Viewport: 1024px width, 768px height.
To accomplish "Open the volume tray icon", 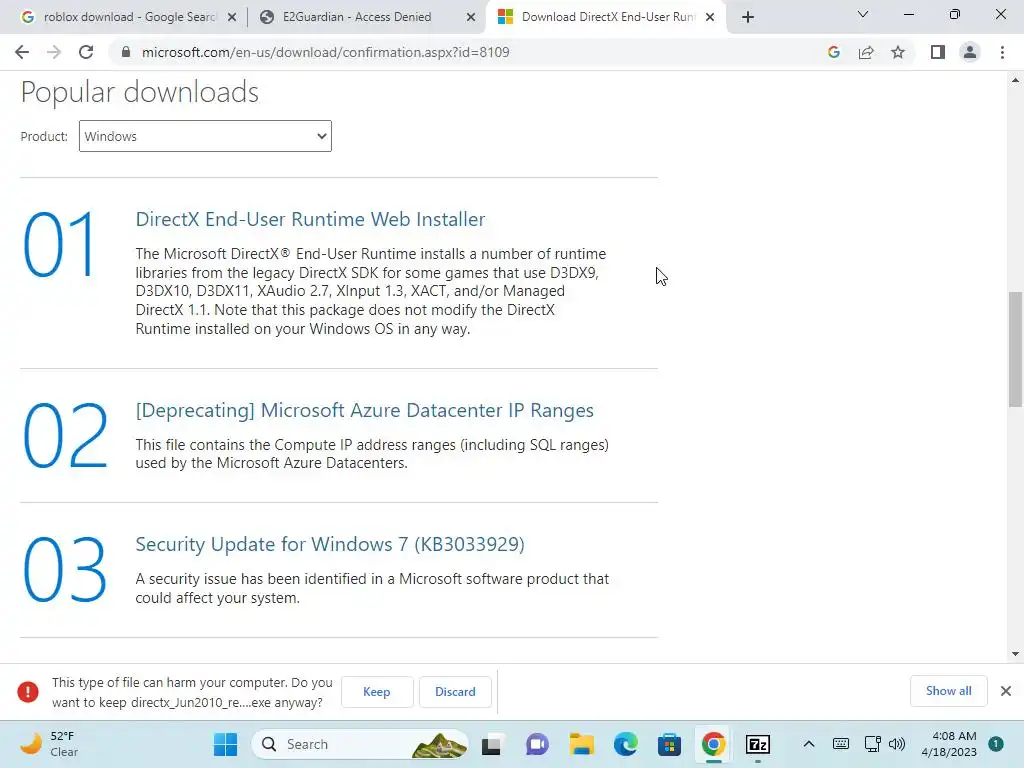I will coord(897,744).
